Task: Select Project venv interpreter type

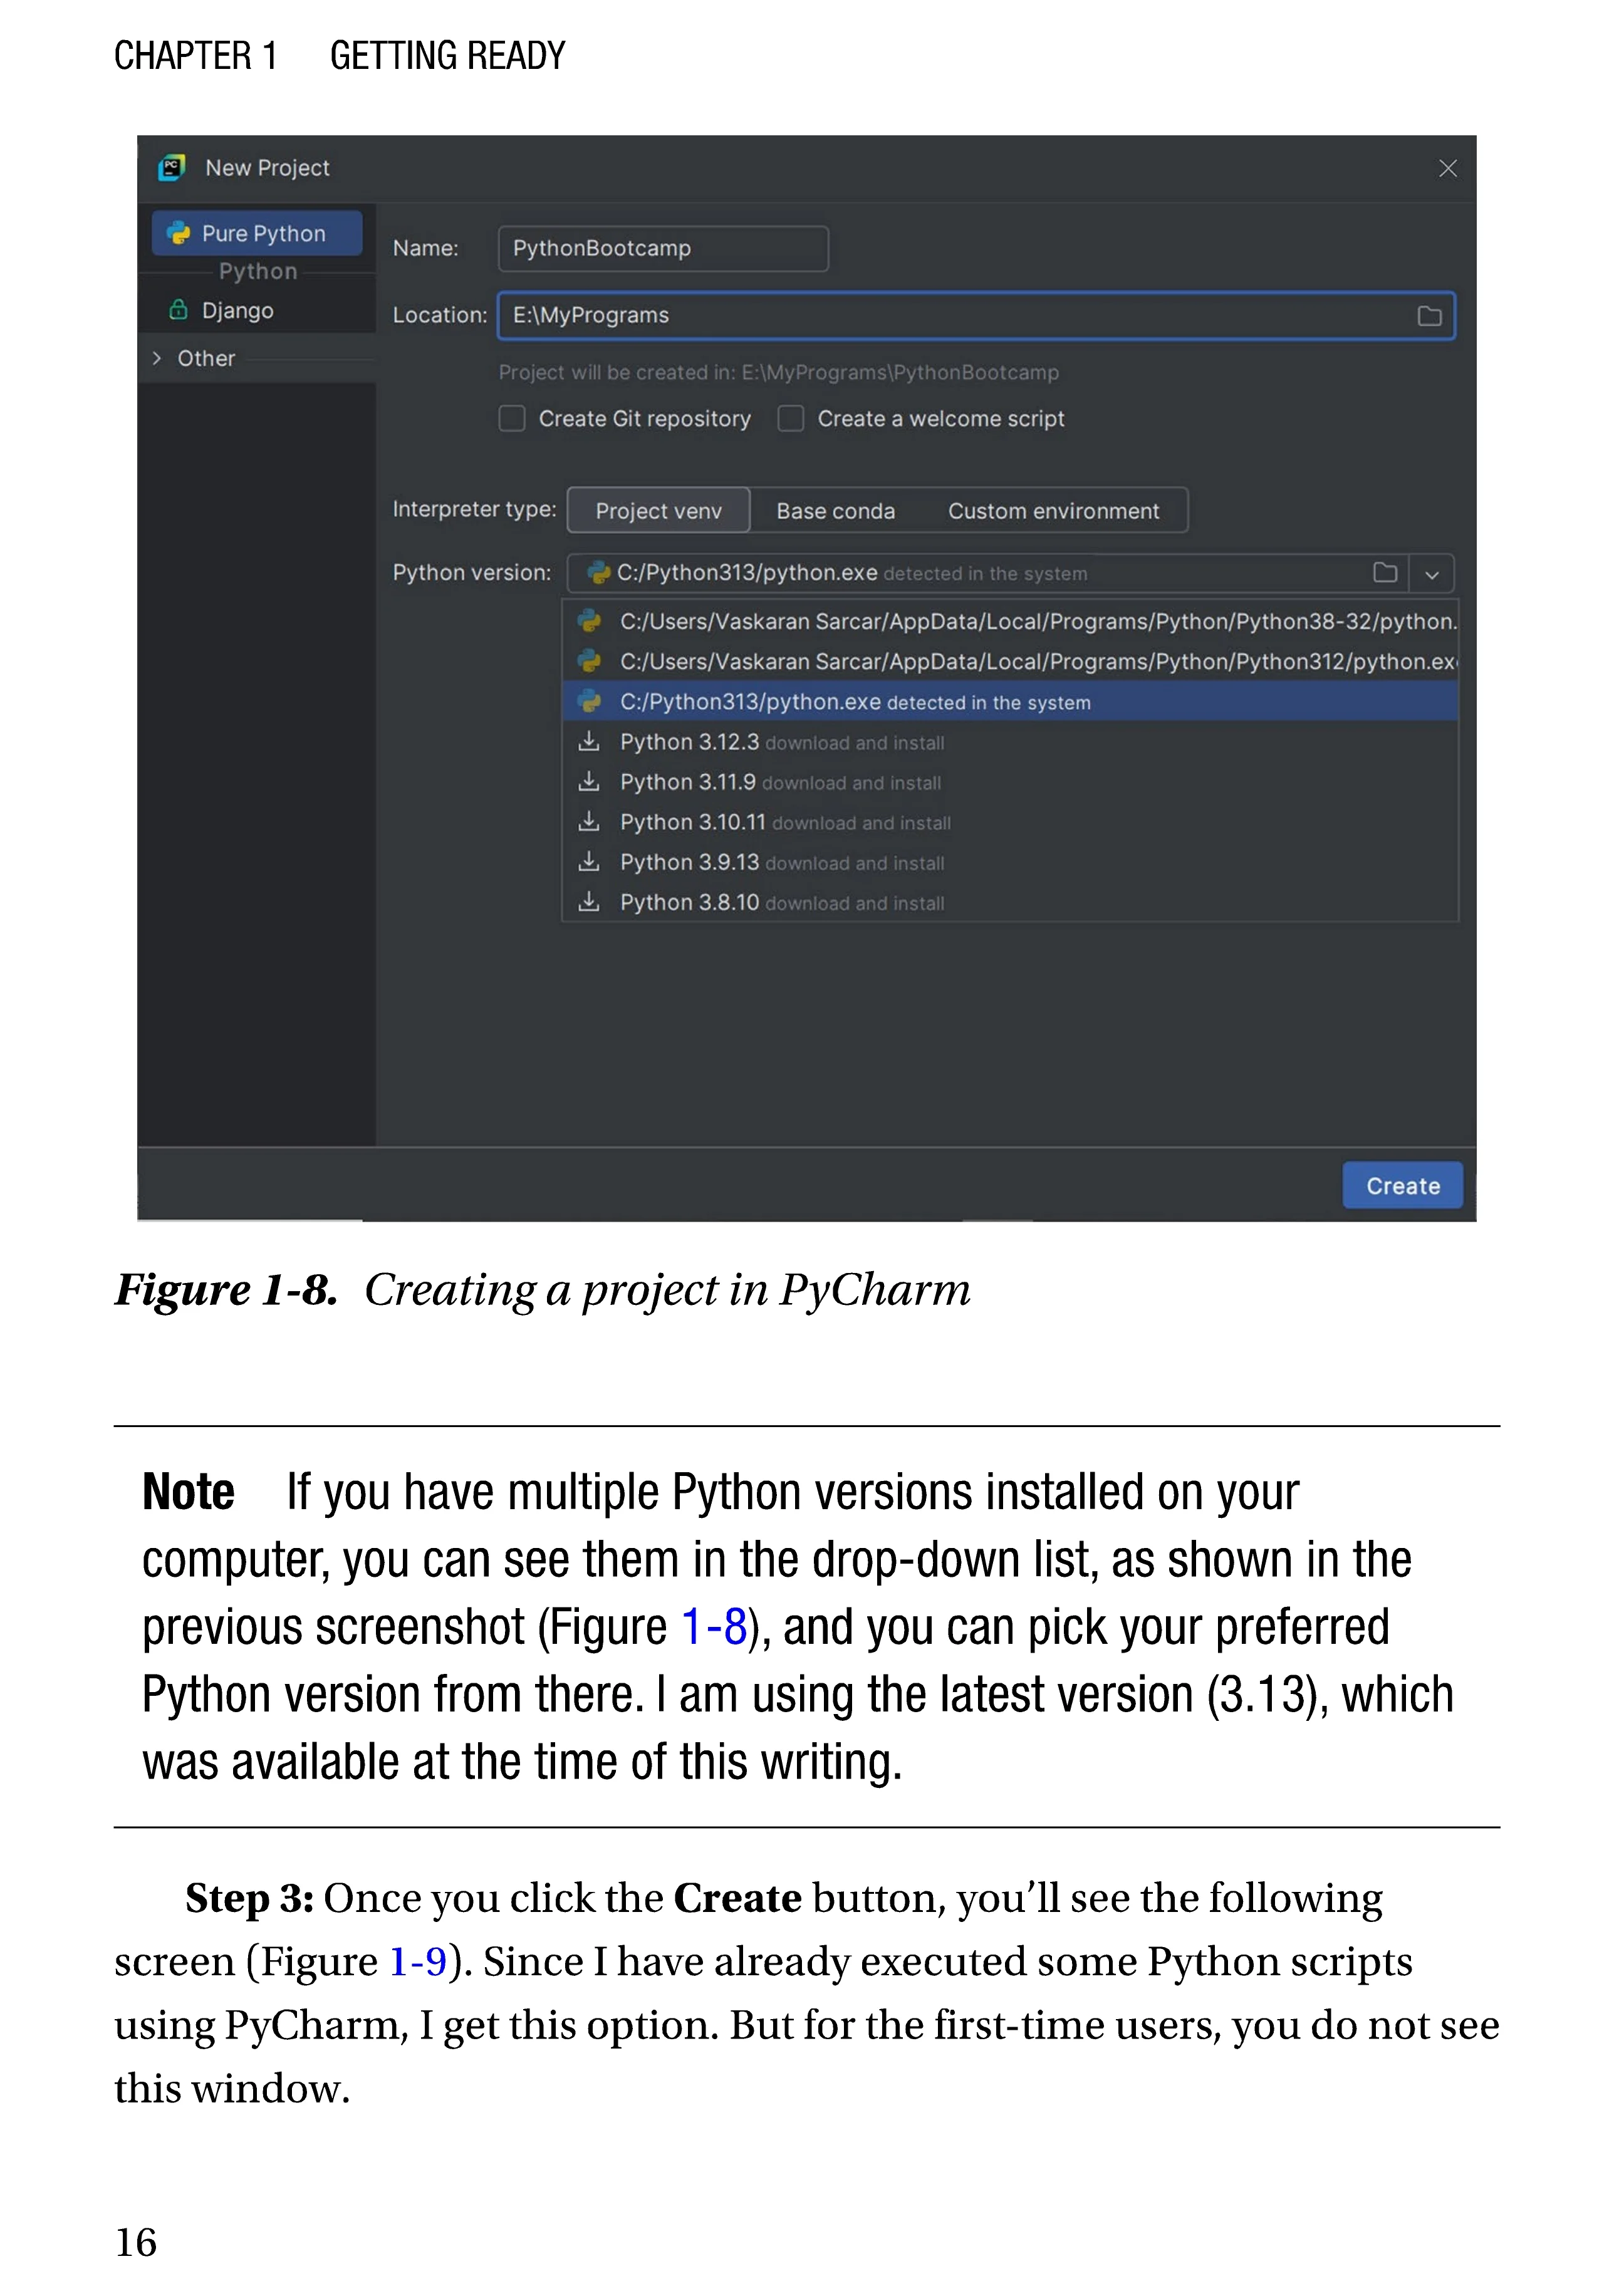Action: [658, 511]
